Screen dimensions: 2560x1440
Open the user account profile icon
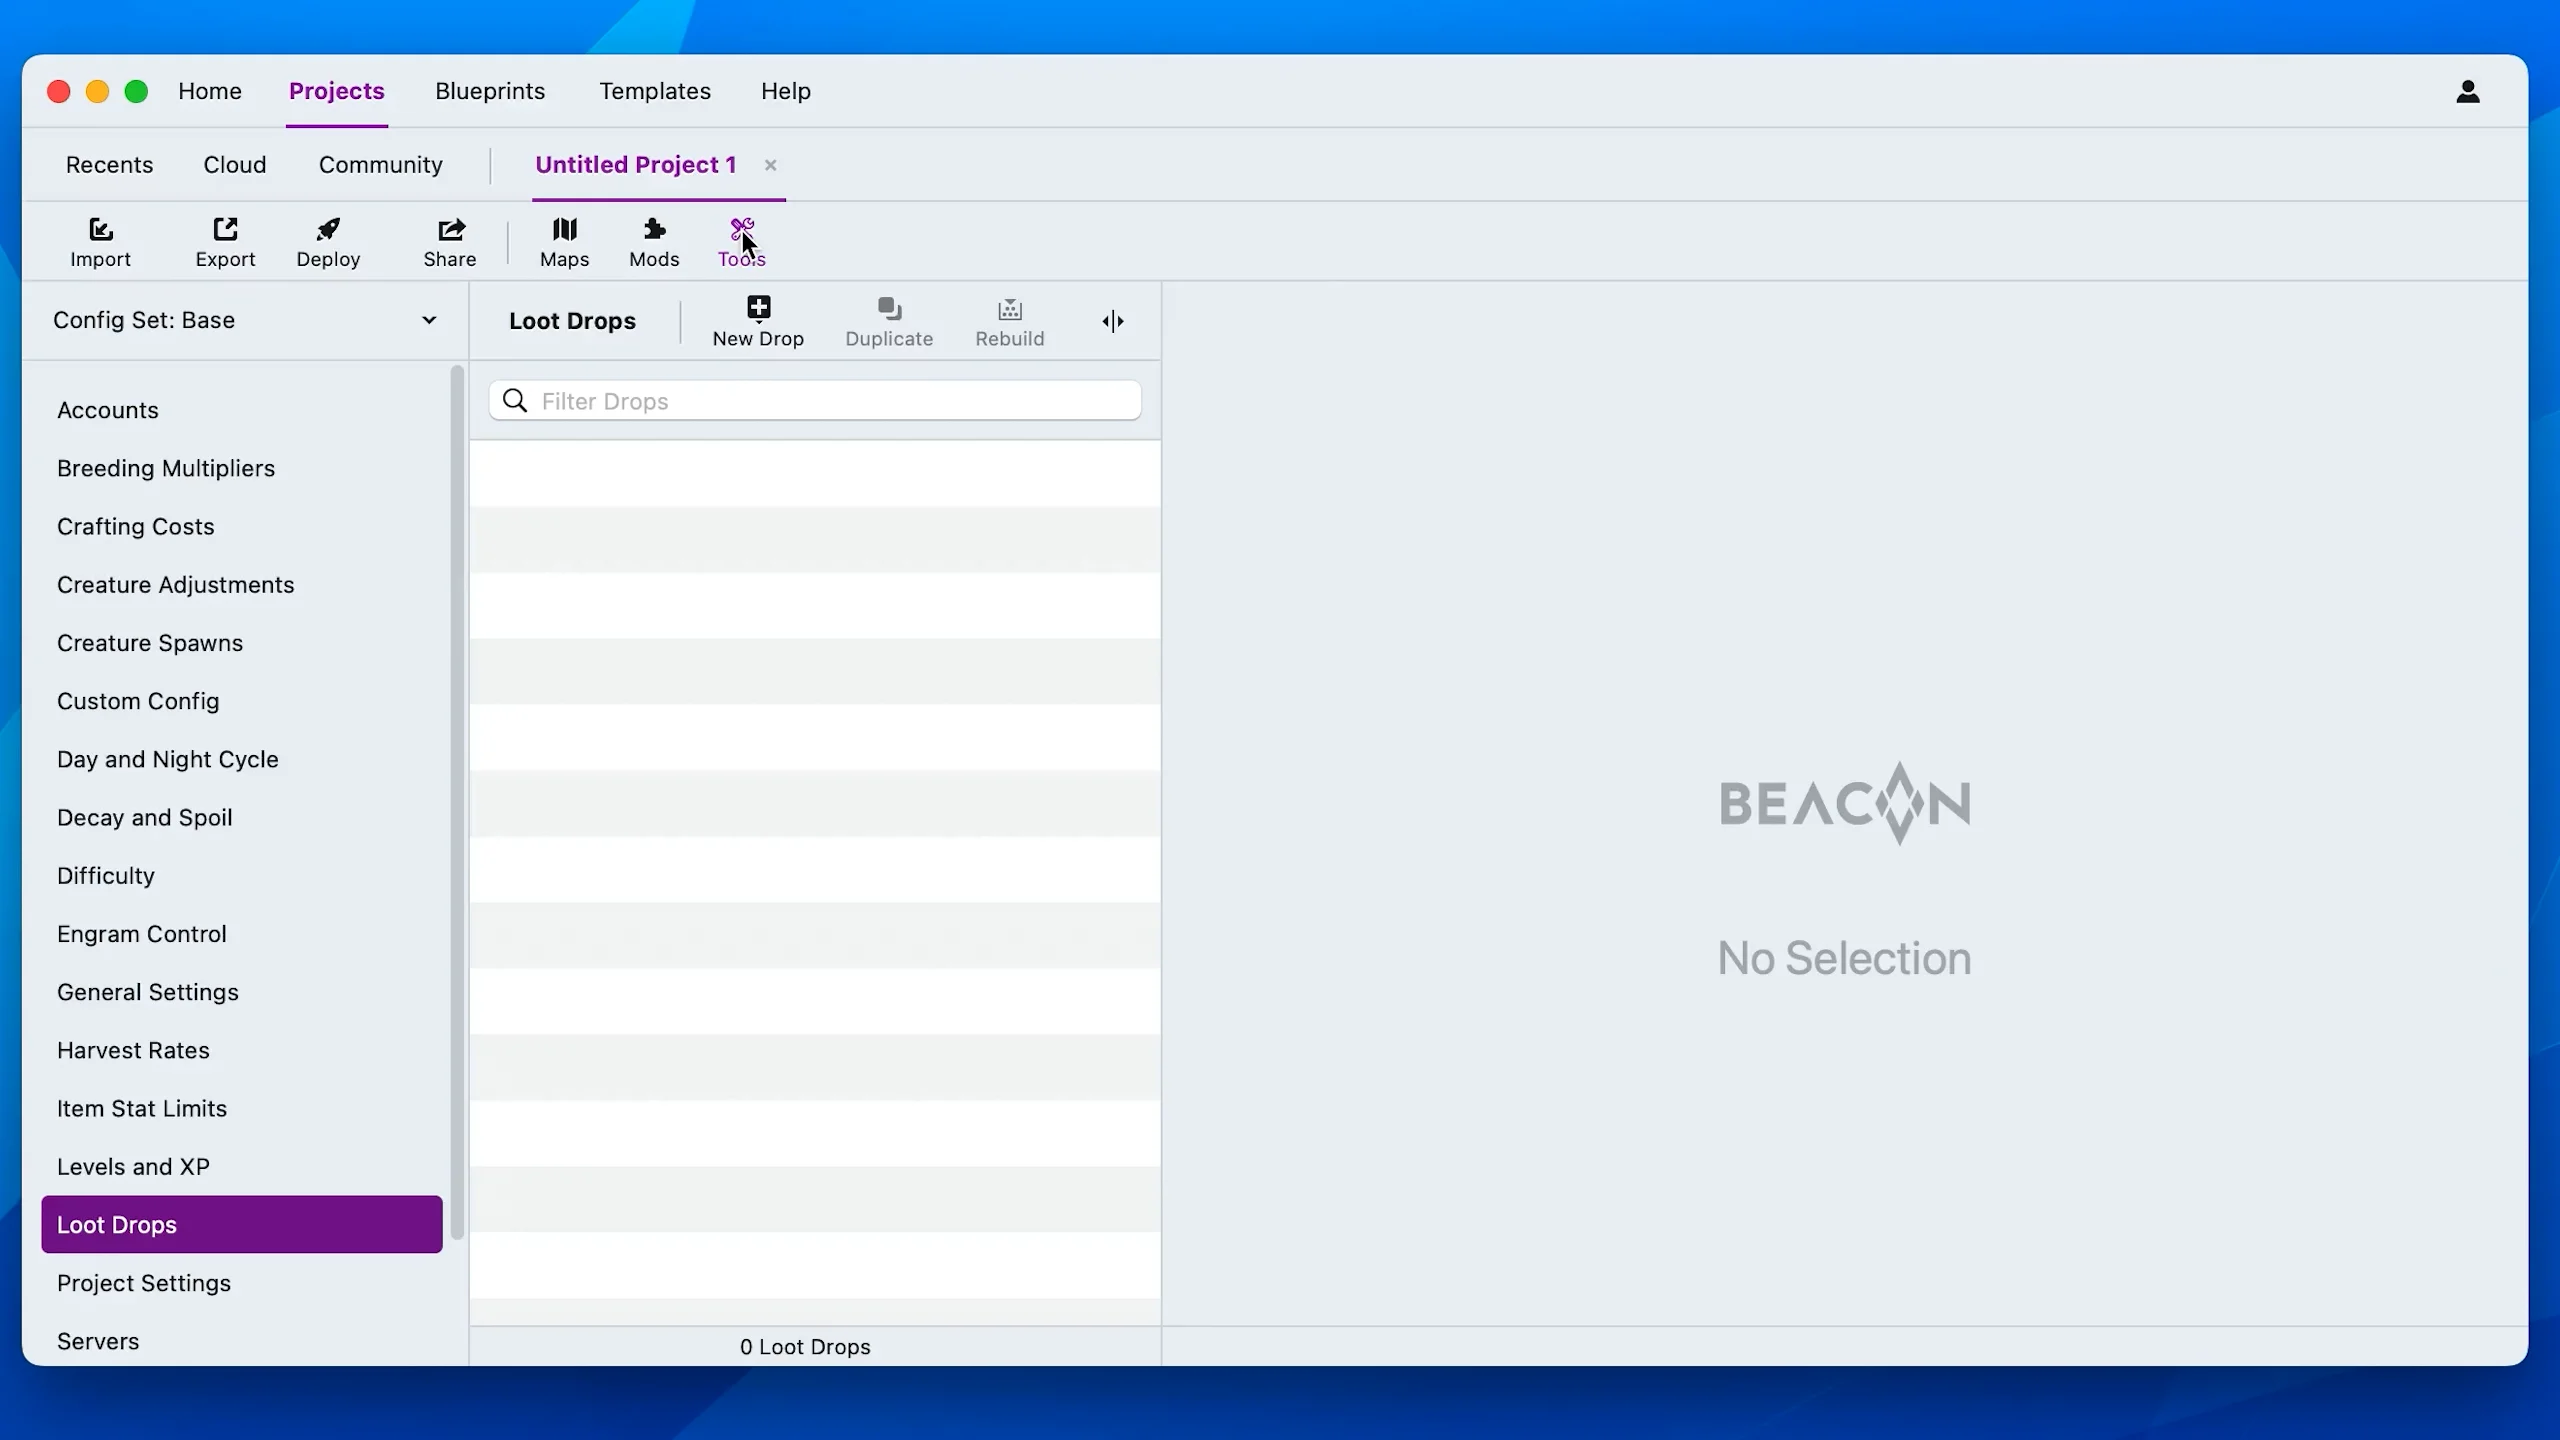(2467, 92)
